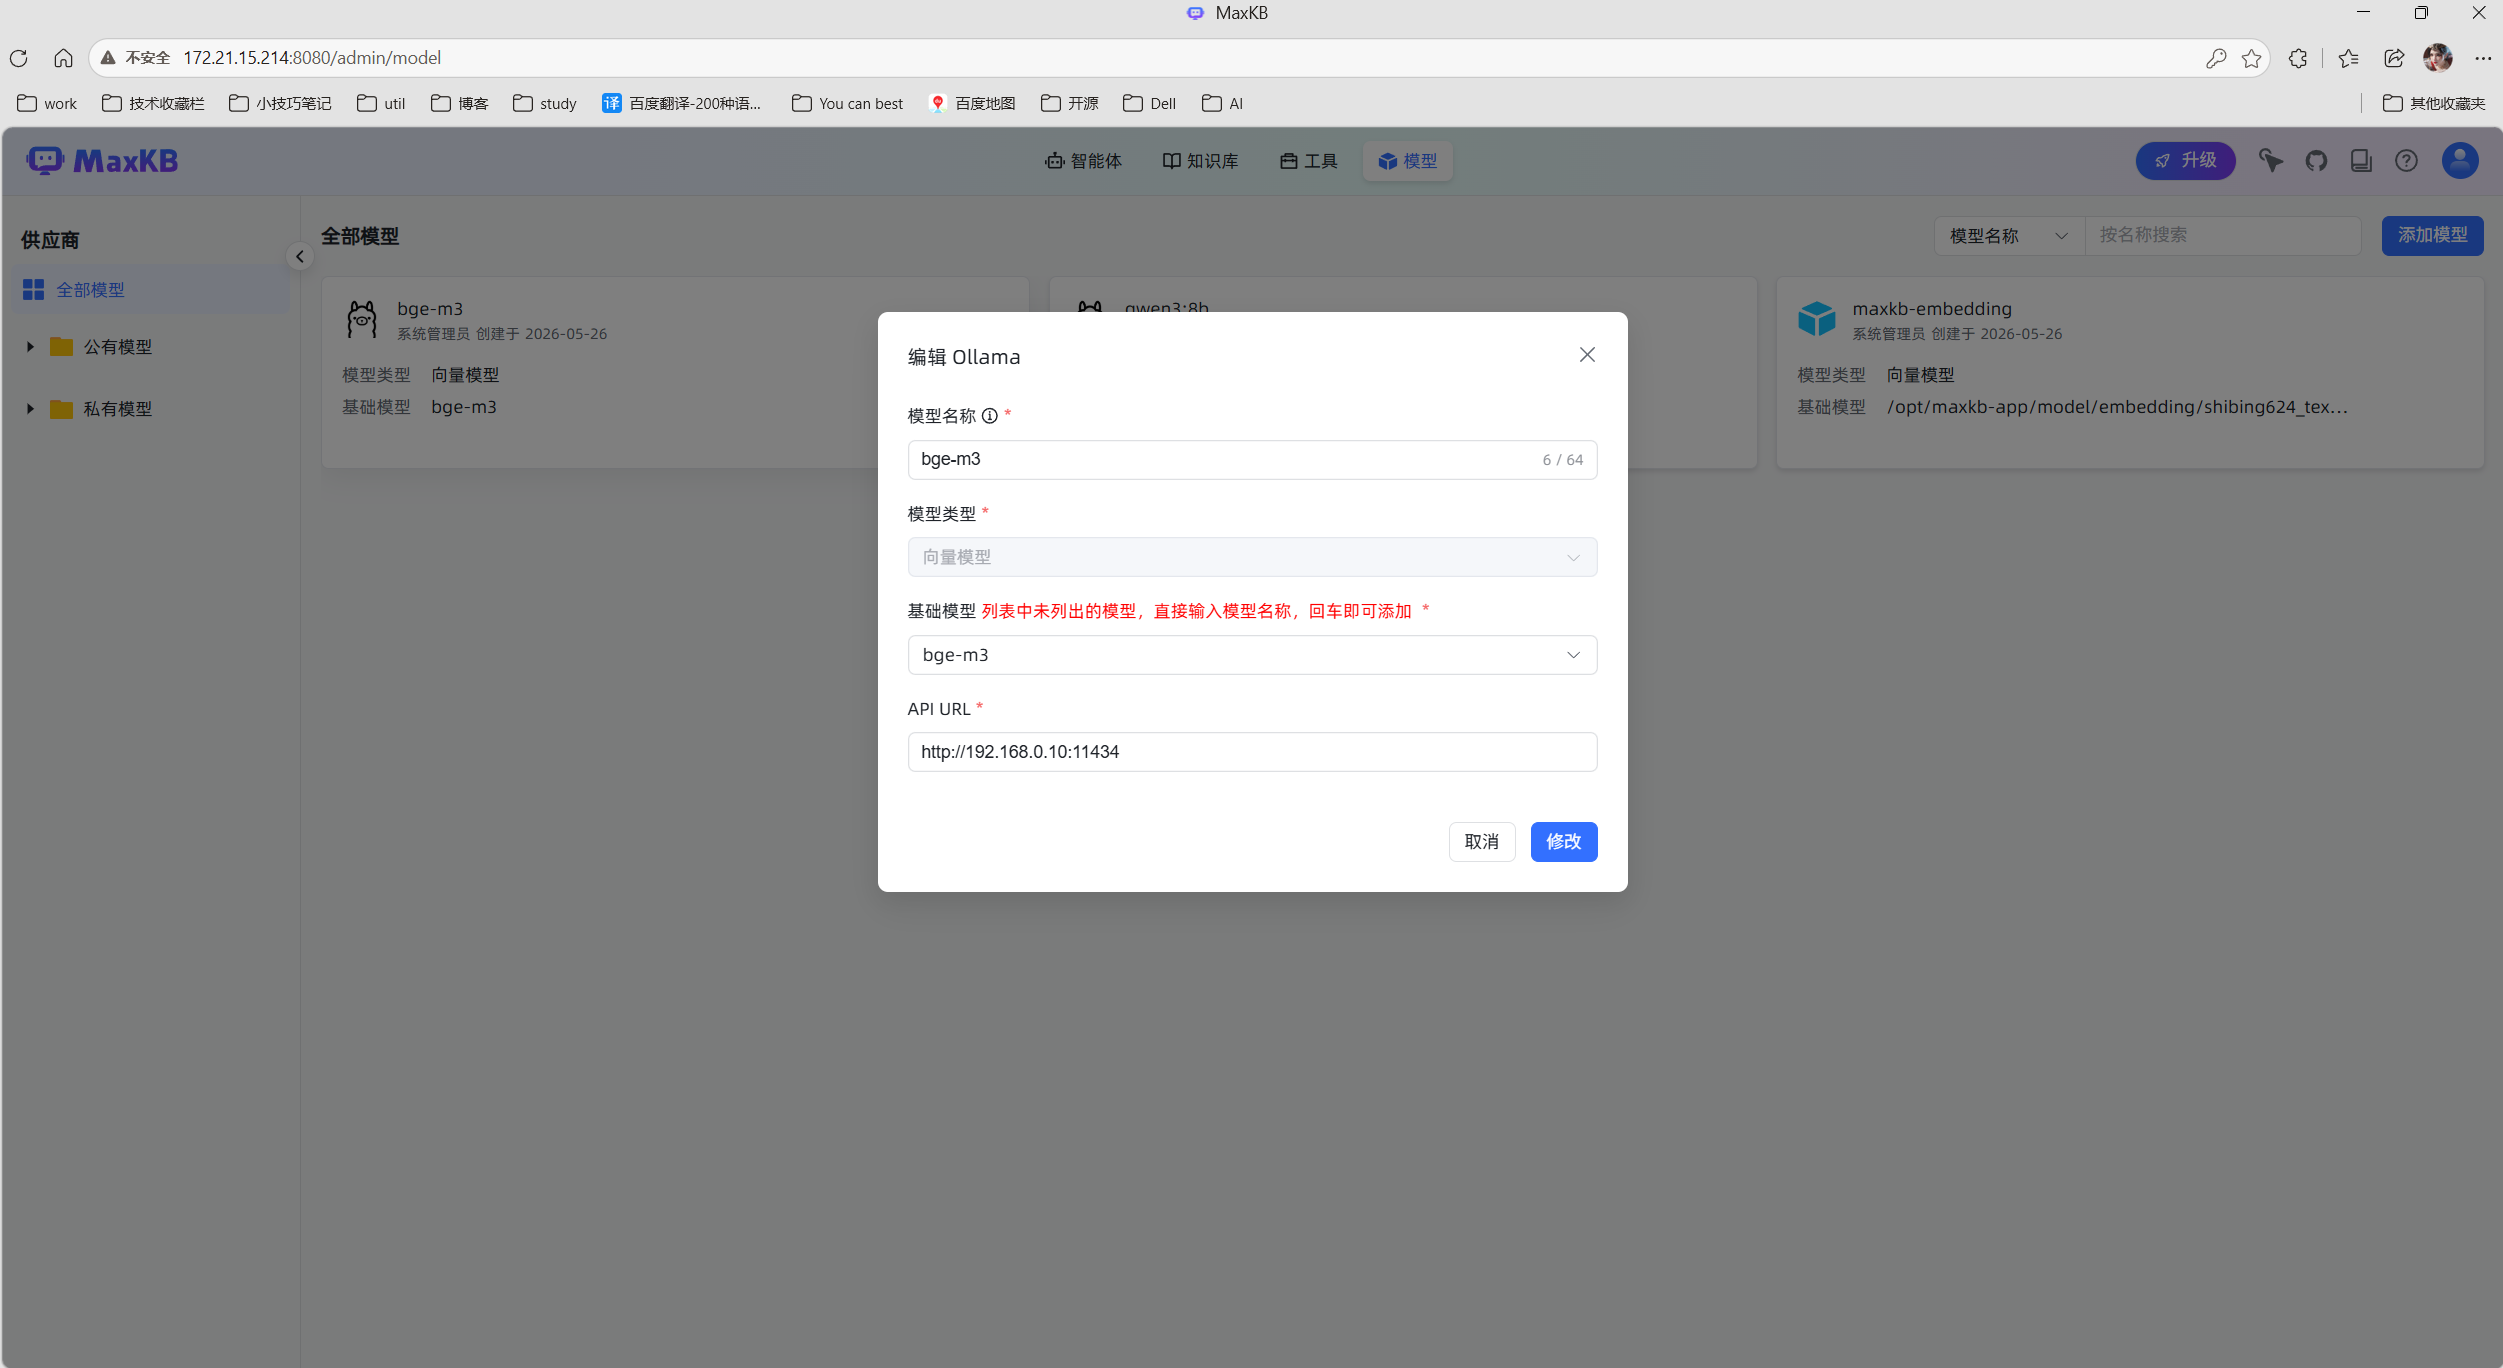Open the 其他收藏夹 folder
The height and width of the screenshot is (1368, 2503).
2434,103
